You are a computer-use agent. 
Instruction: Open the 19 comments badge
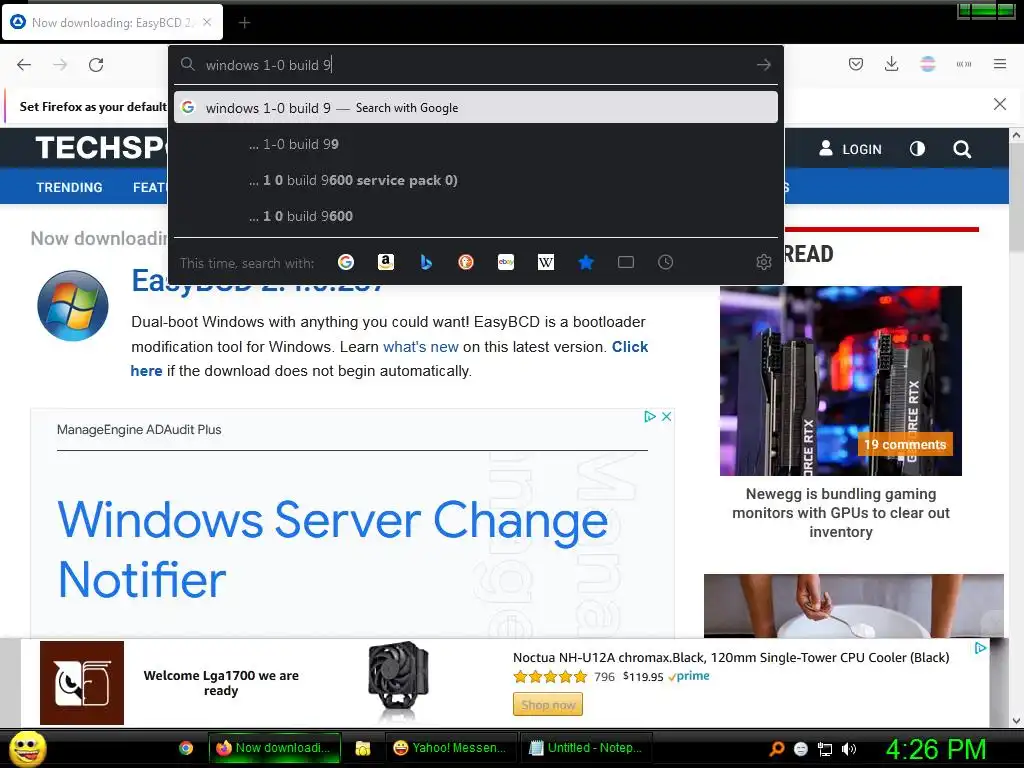point(905,444)
